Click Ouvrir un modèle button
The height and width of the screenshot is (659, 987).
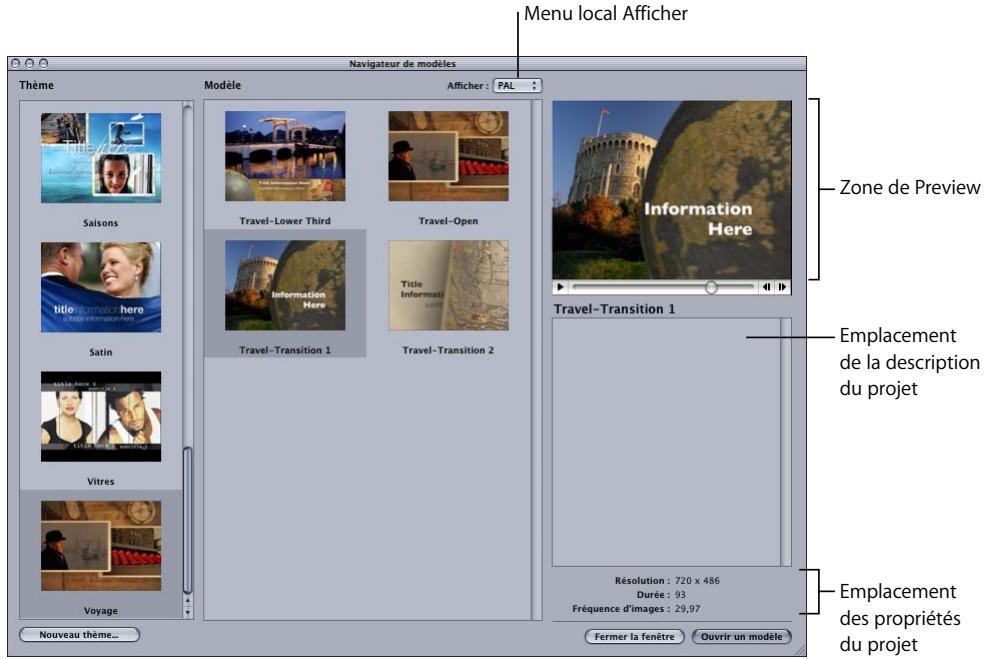(742, 636)
